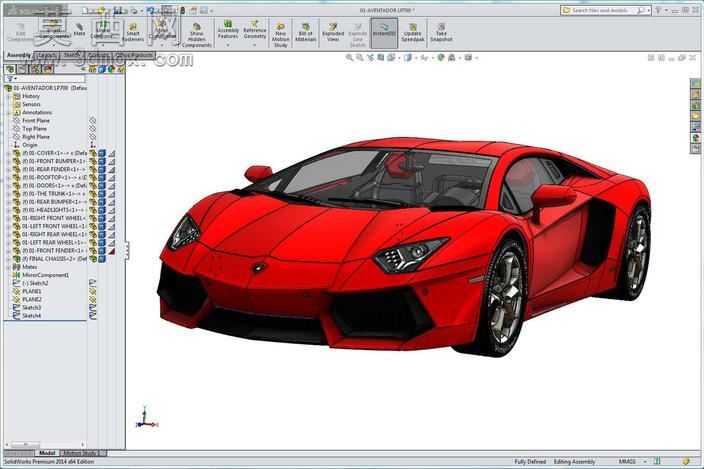This screenshot has height=469, width=704.
Task: Toggle hide/show for 01-DOORS component
Action: (93, 186)
